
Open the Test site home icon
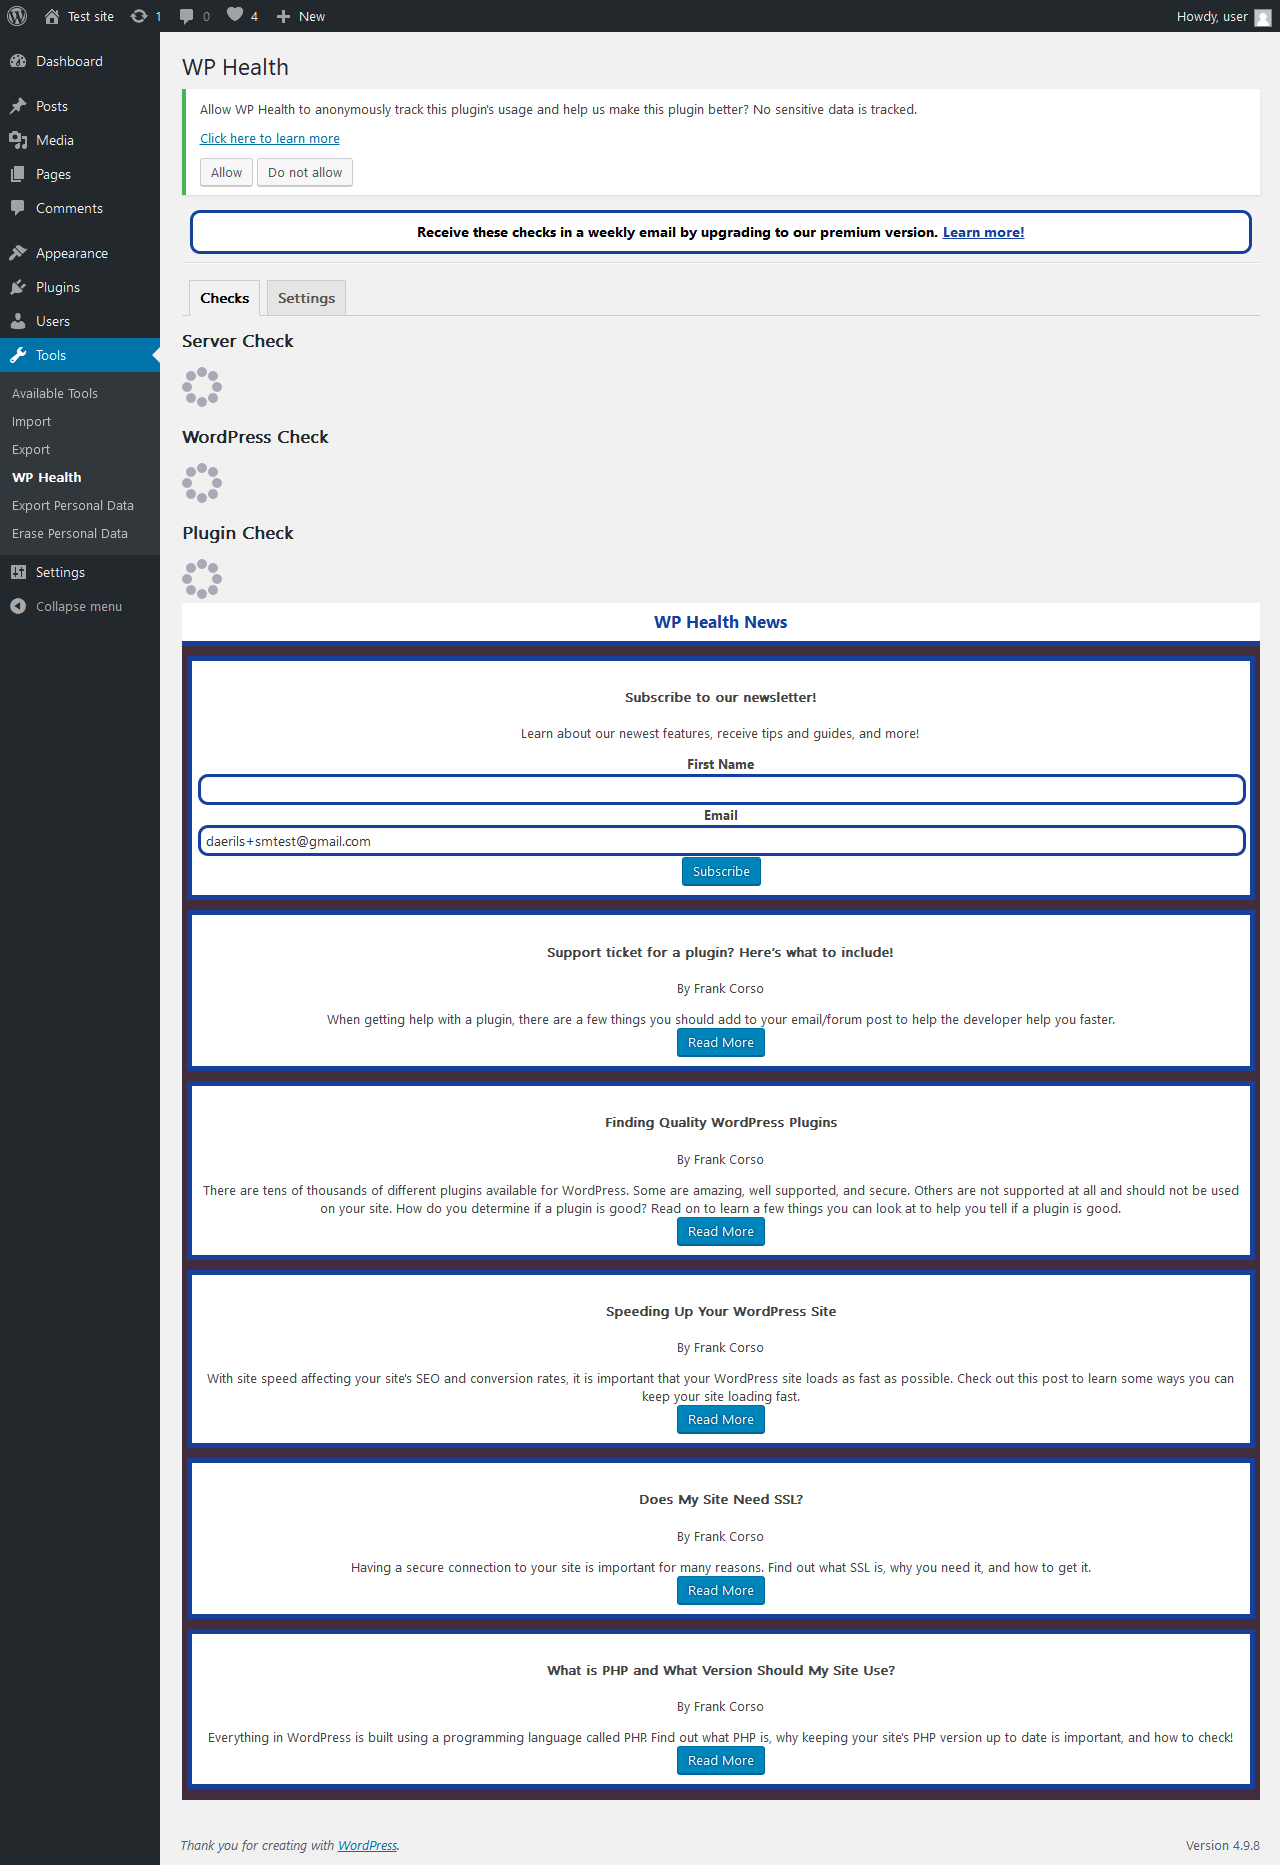(52, 16)
